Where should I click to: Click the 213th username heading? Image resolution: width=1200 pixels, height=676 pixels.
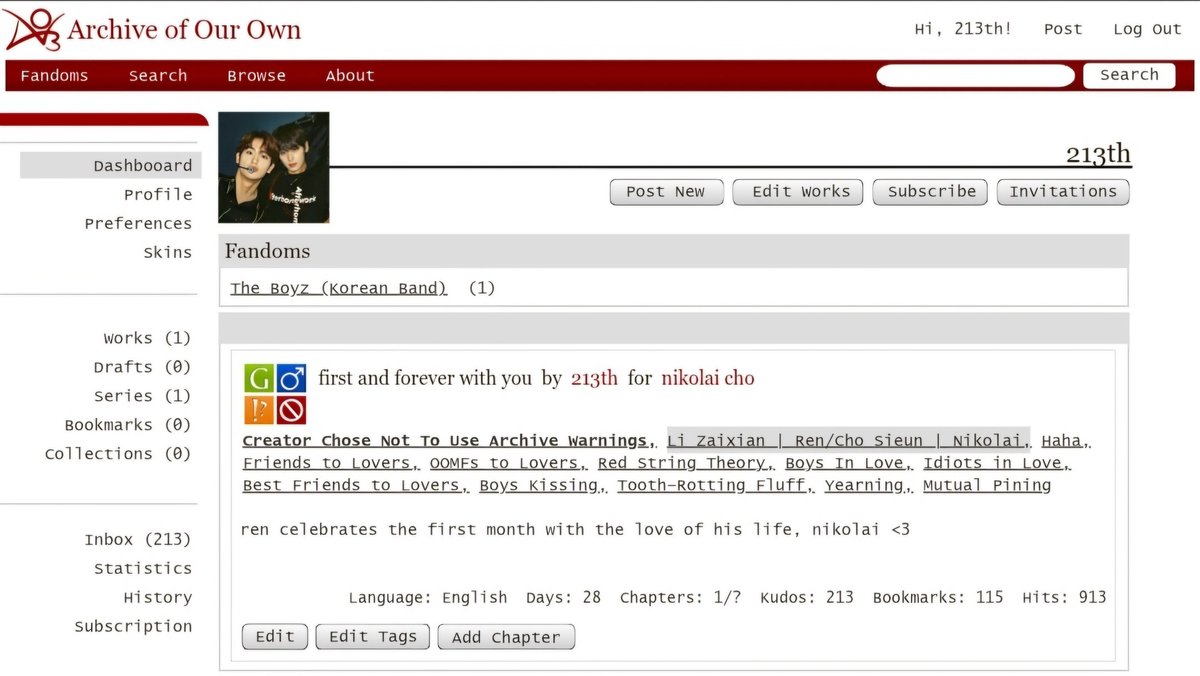click(x=1098, y=154)
